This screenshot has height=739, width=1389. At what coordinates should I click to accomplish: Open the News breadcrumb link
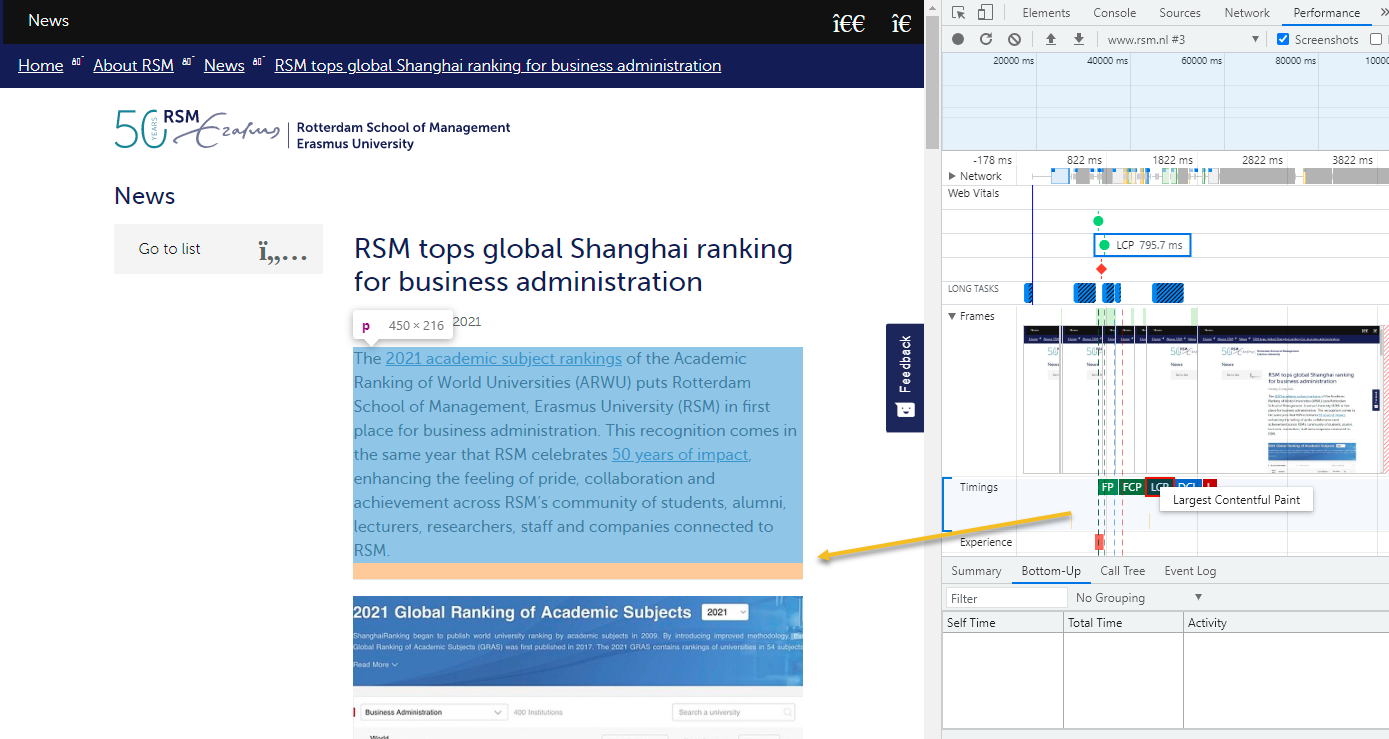click(224, 65)
